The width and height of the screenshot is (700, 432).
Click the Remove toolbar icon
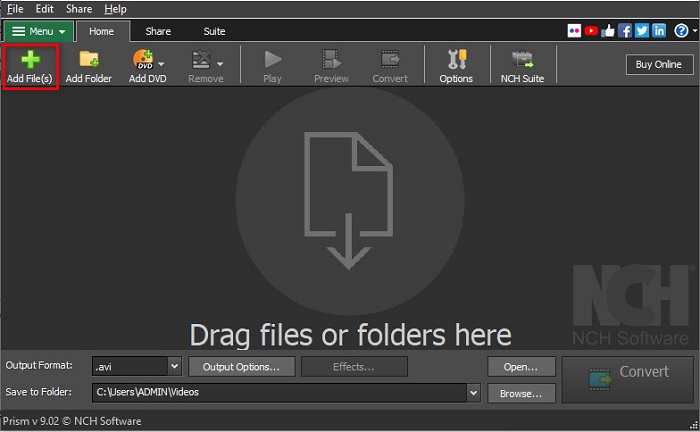[202, 59]
